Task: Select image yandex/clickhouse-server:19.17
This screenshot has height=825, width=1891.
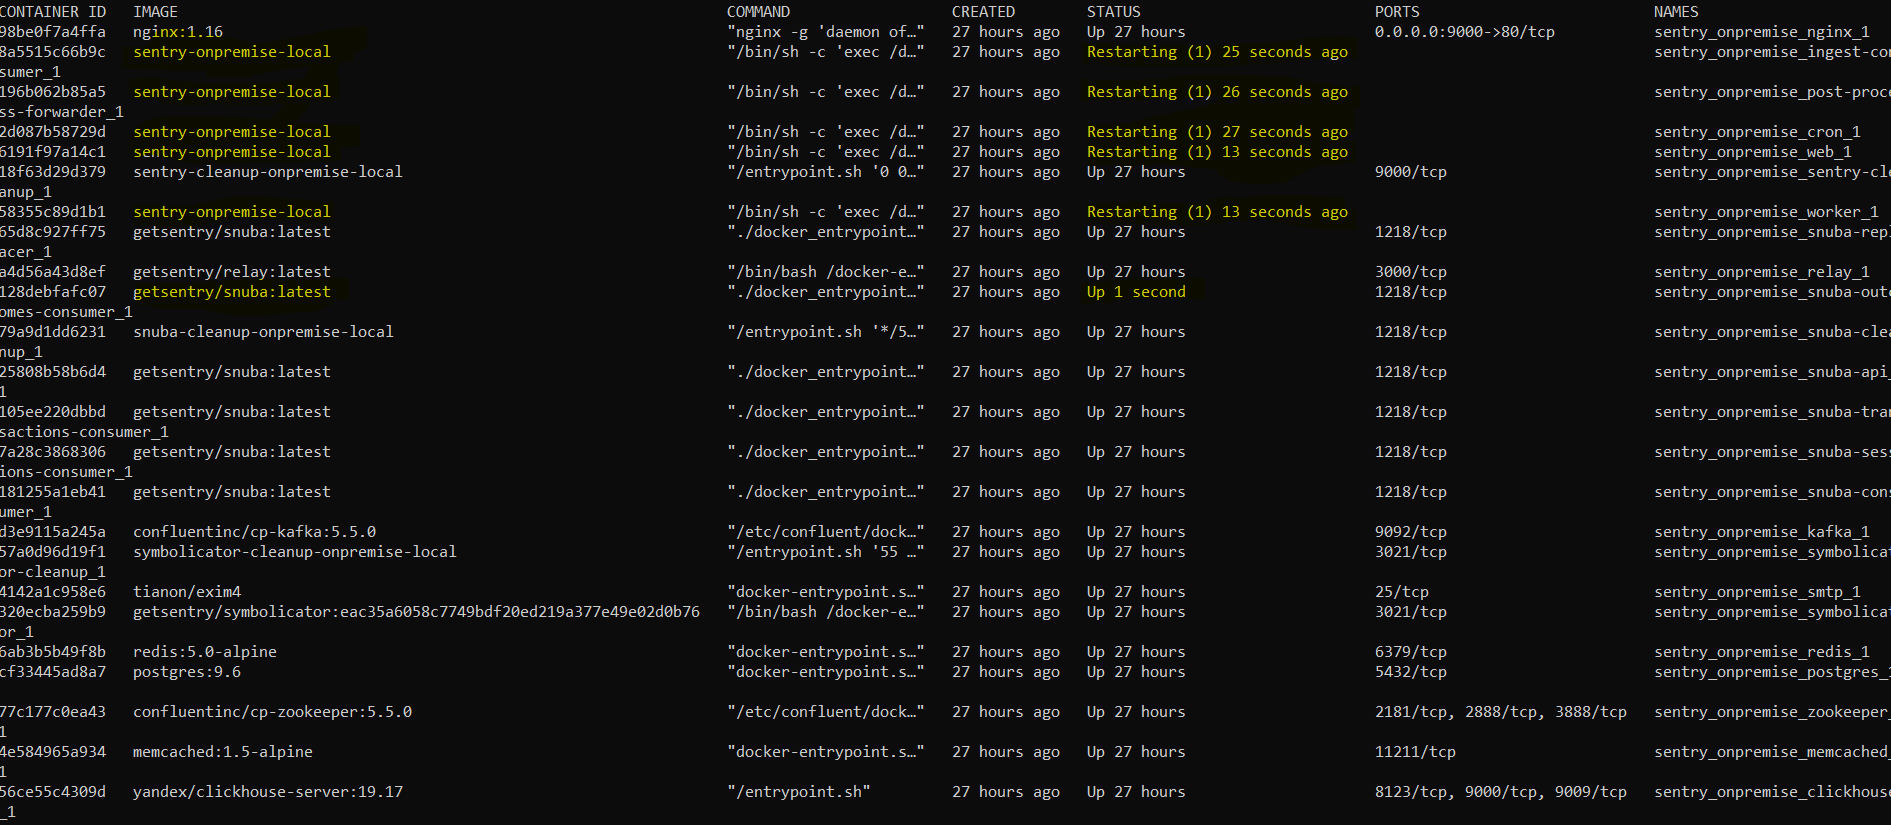Action: (268, 792)
